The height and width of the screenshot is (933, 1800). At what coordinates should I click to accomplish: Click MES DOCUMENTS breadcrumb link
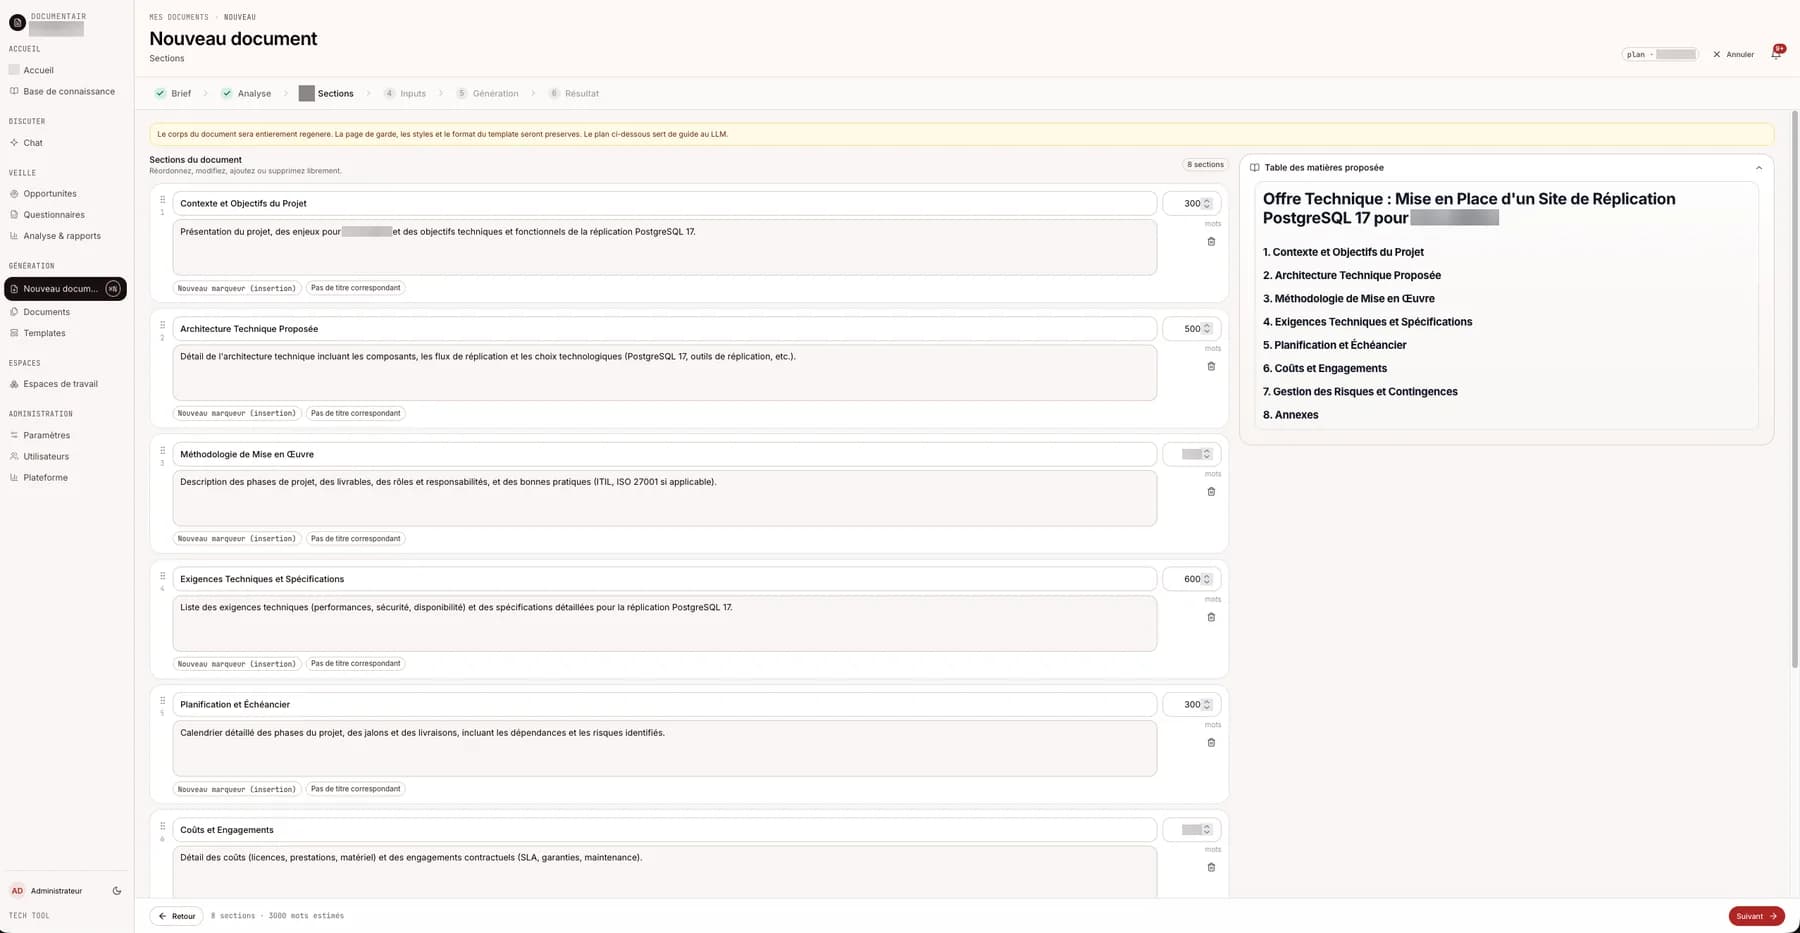click(179, 17)
